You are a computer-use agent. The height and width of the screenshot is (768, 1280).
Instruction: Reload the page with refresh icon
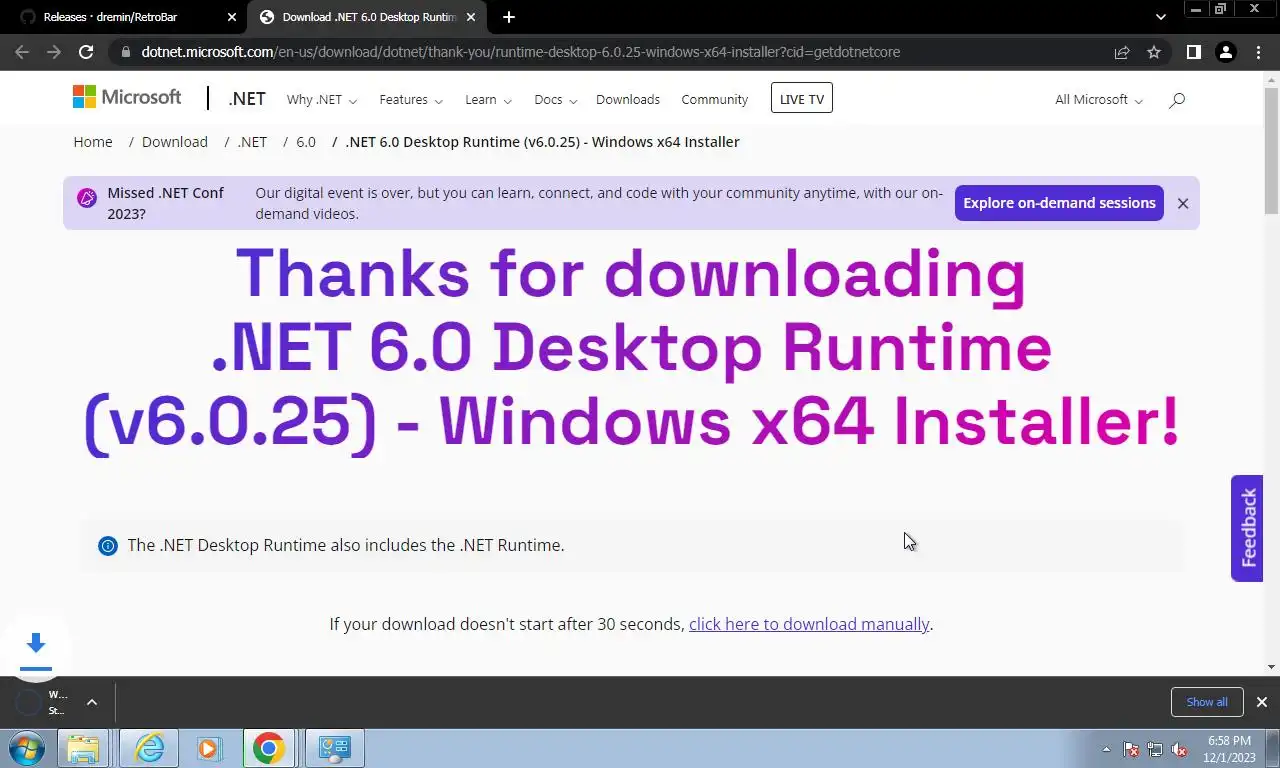pos(86,52)
